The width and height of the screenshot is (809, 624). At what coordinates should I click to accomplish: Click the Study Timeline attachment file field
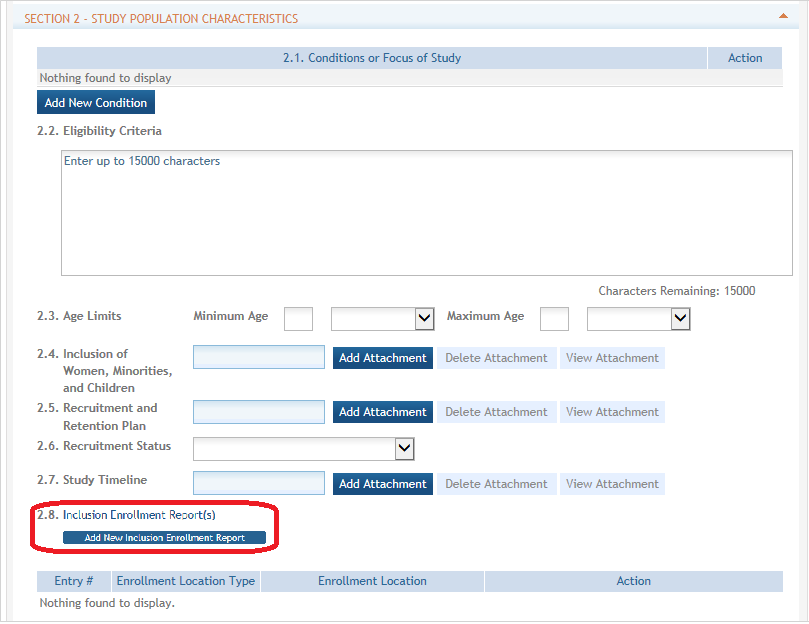[259, 483]
